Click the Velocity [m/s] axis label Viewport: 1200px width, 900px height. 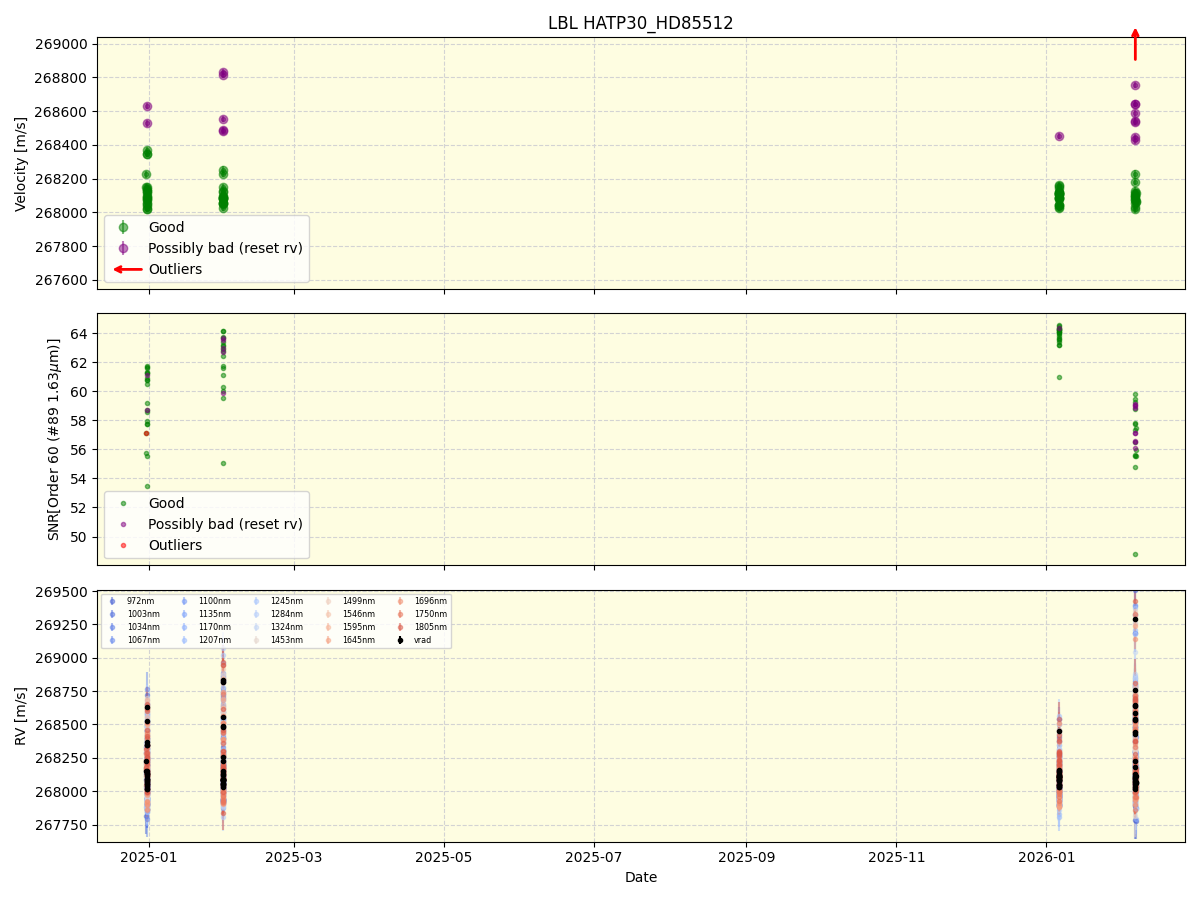click(21, 164)
